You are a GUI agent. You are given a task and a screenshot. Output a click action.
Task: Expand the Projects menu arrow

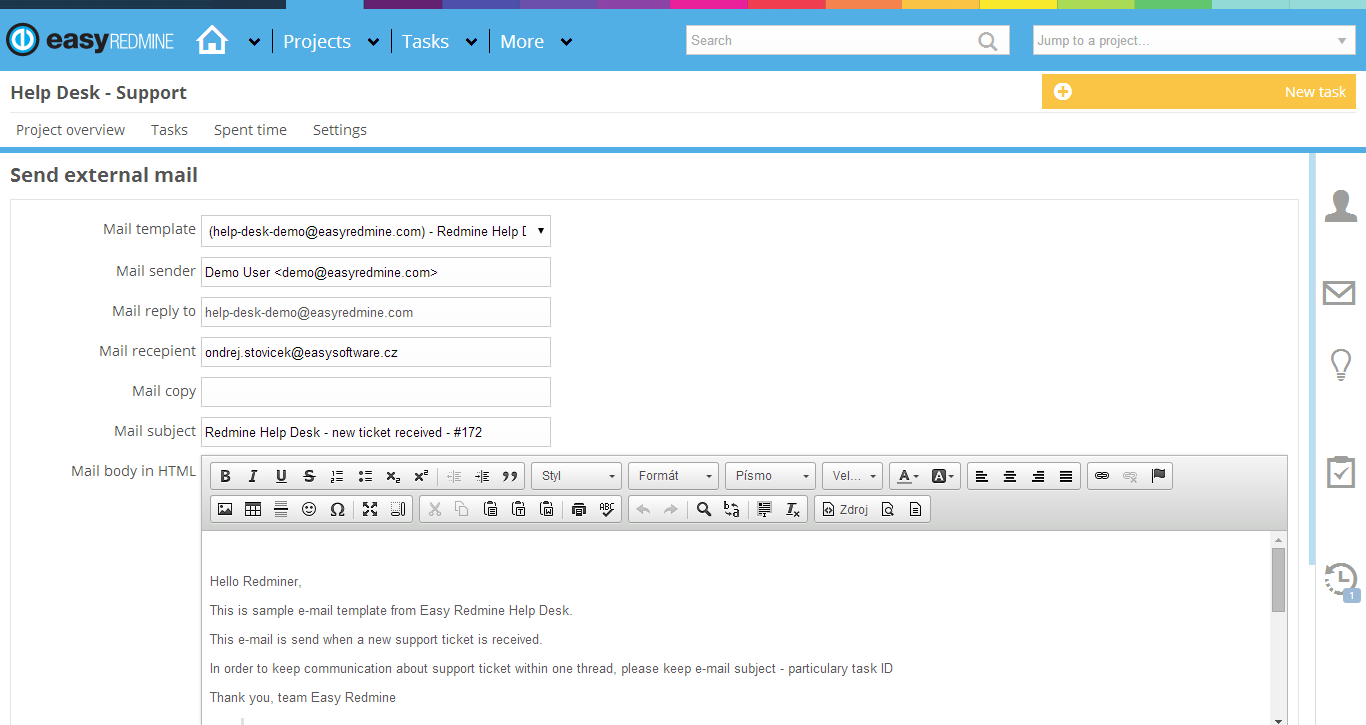tap(373, 42)
